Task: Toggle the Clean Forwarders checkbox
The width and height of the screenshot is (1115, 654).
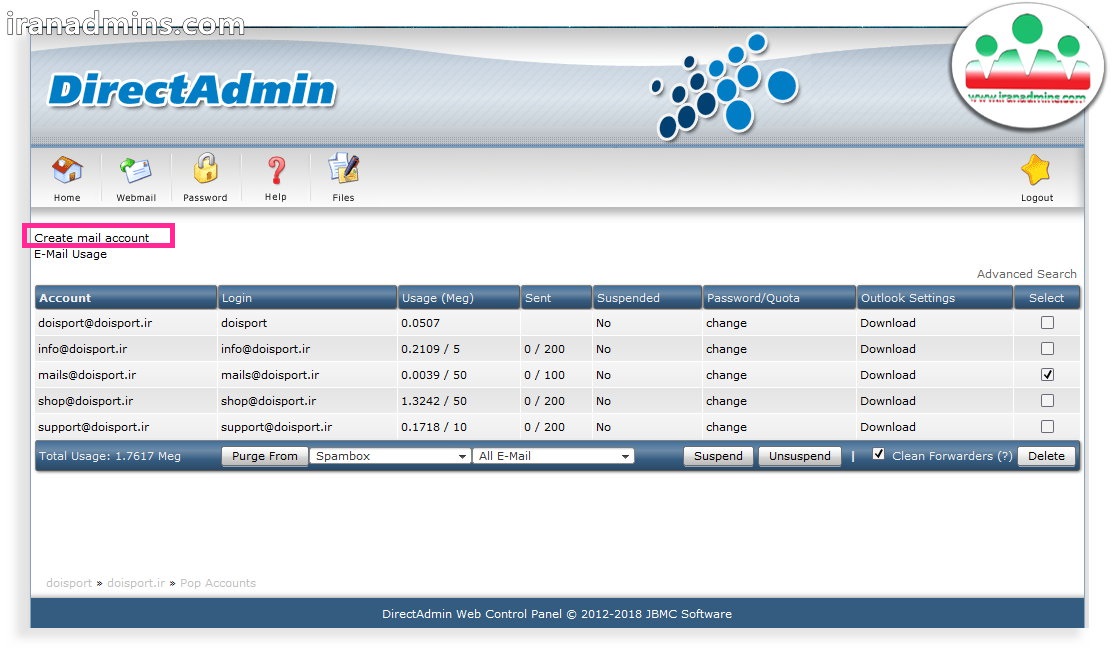Action: coord(879,454)
